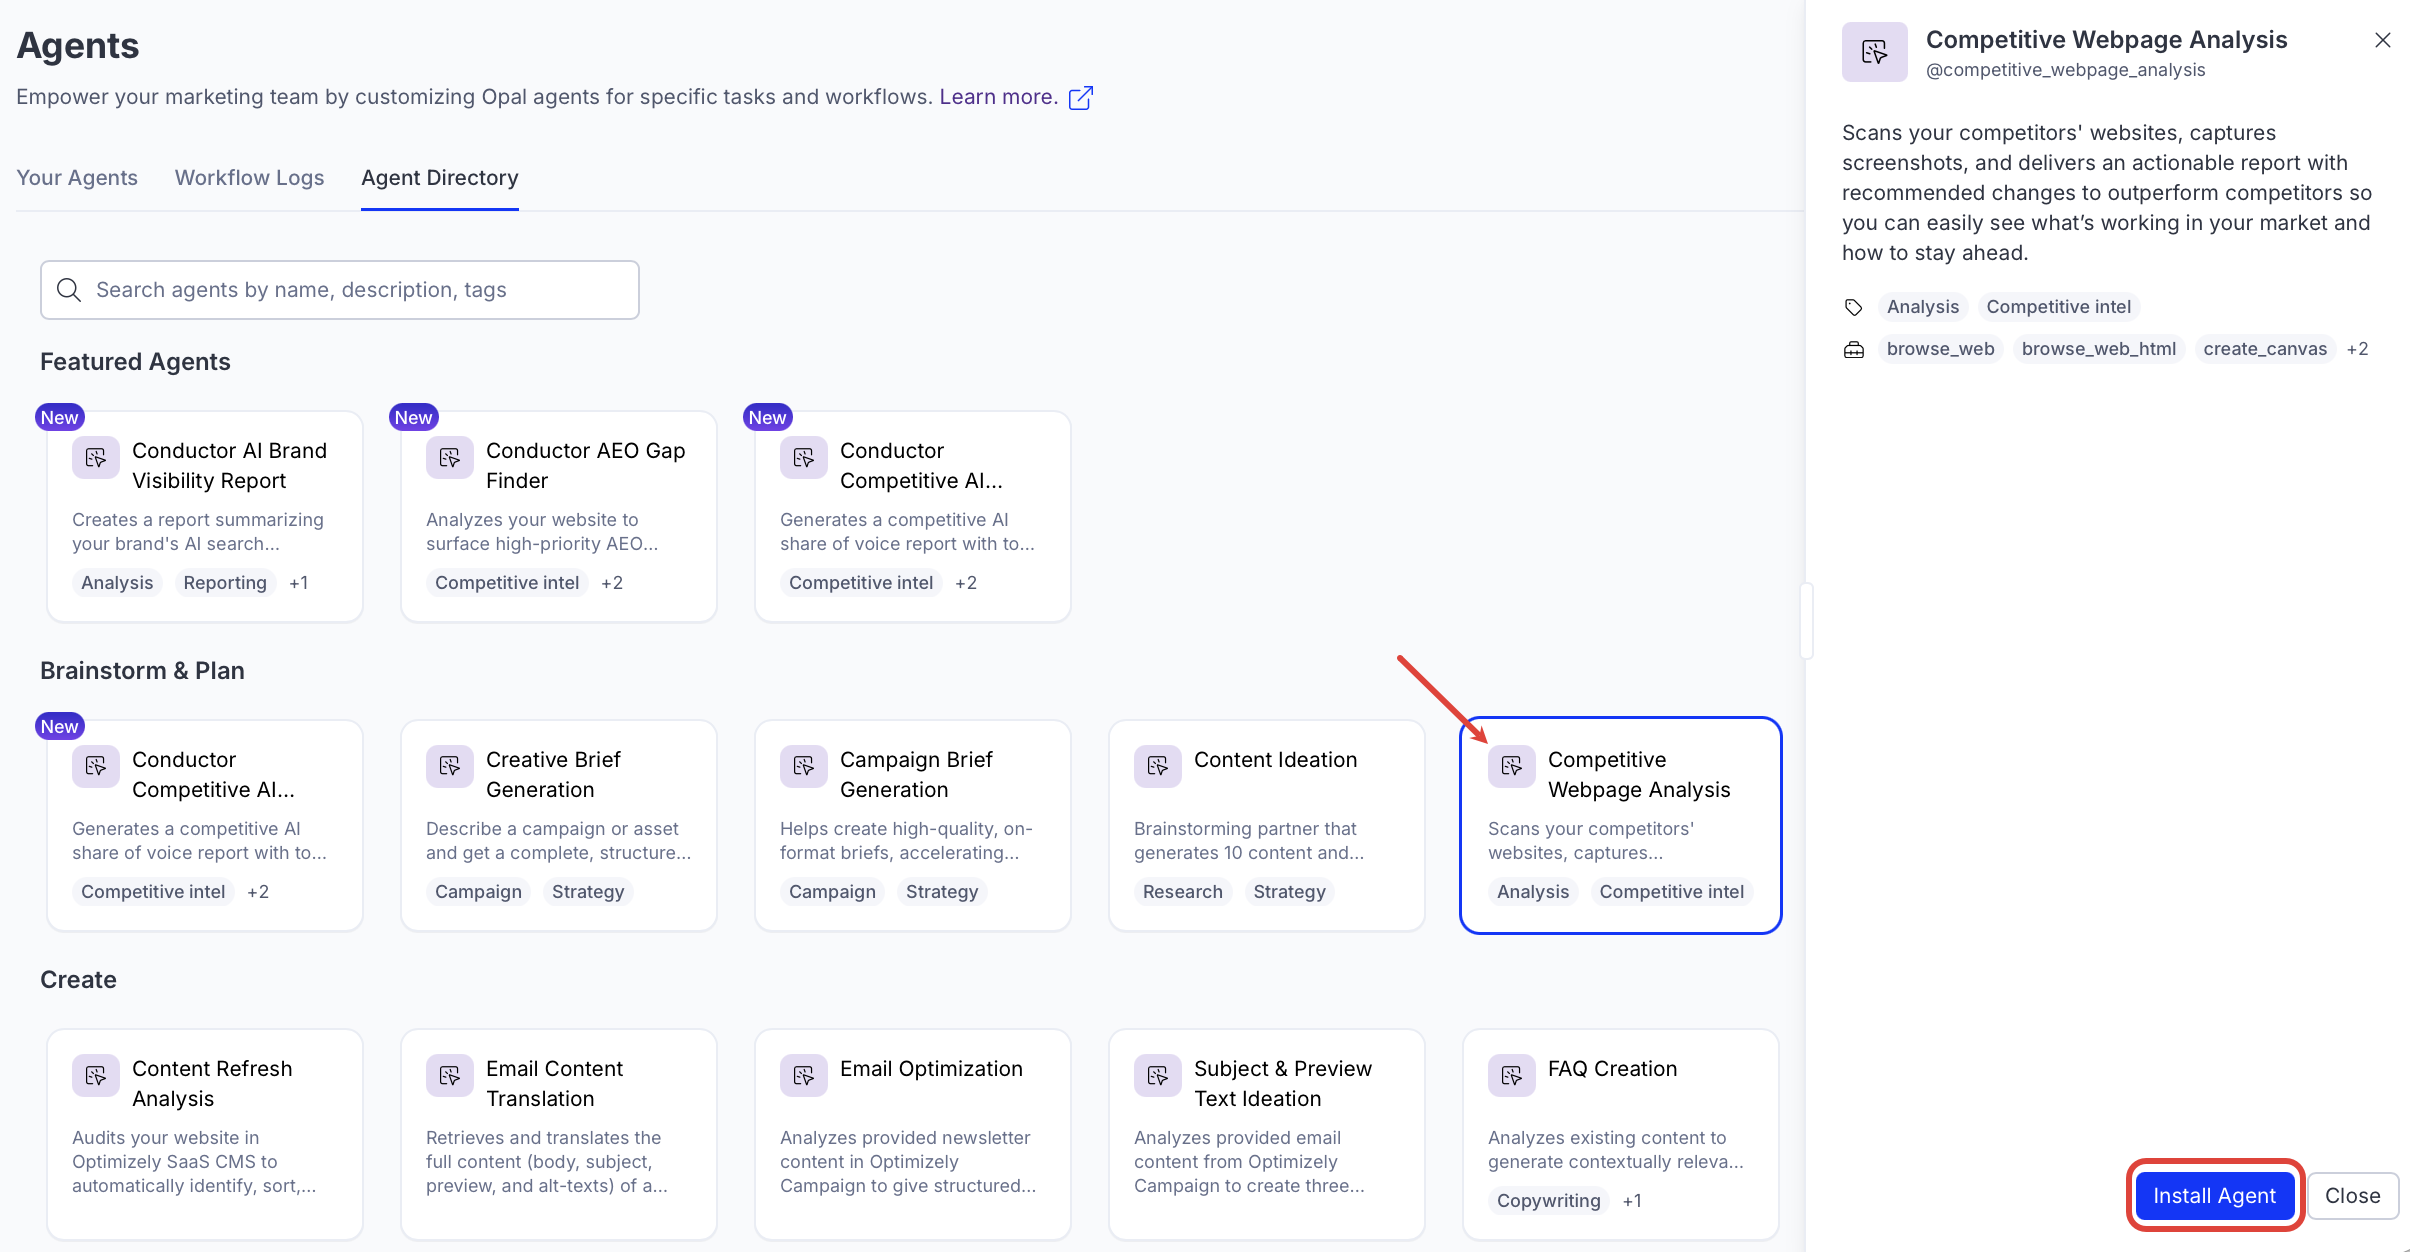
Task: Switch to the Your Agents tab
Action: (77, 178)
